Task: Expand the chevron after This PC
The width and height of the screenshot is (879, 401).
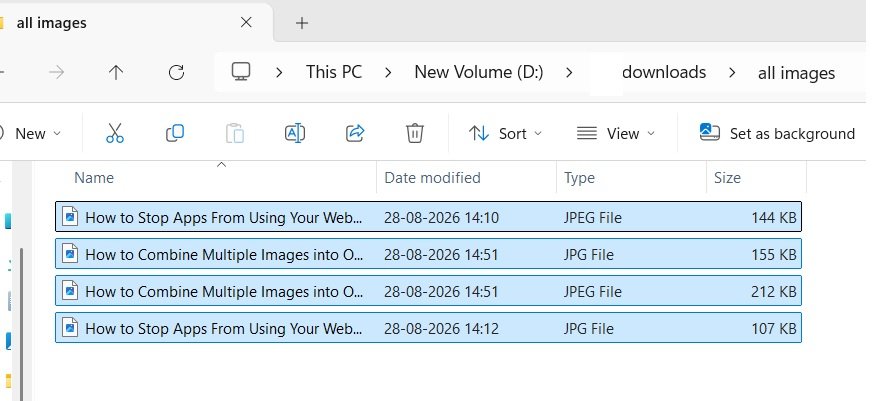Action: coord(388,72)
